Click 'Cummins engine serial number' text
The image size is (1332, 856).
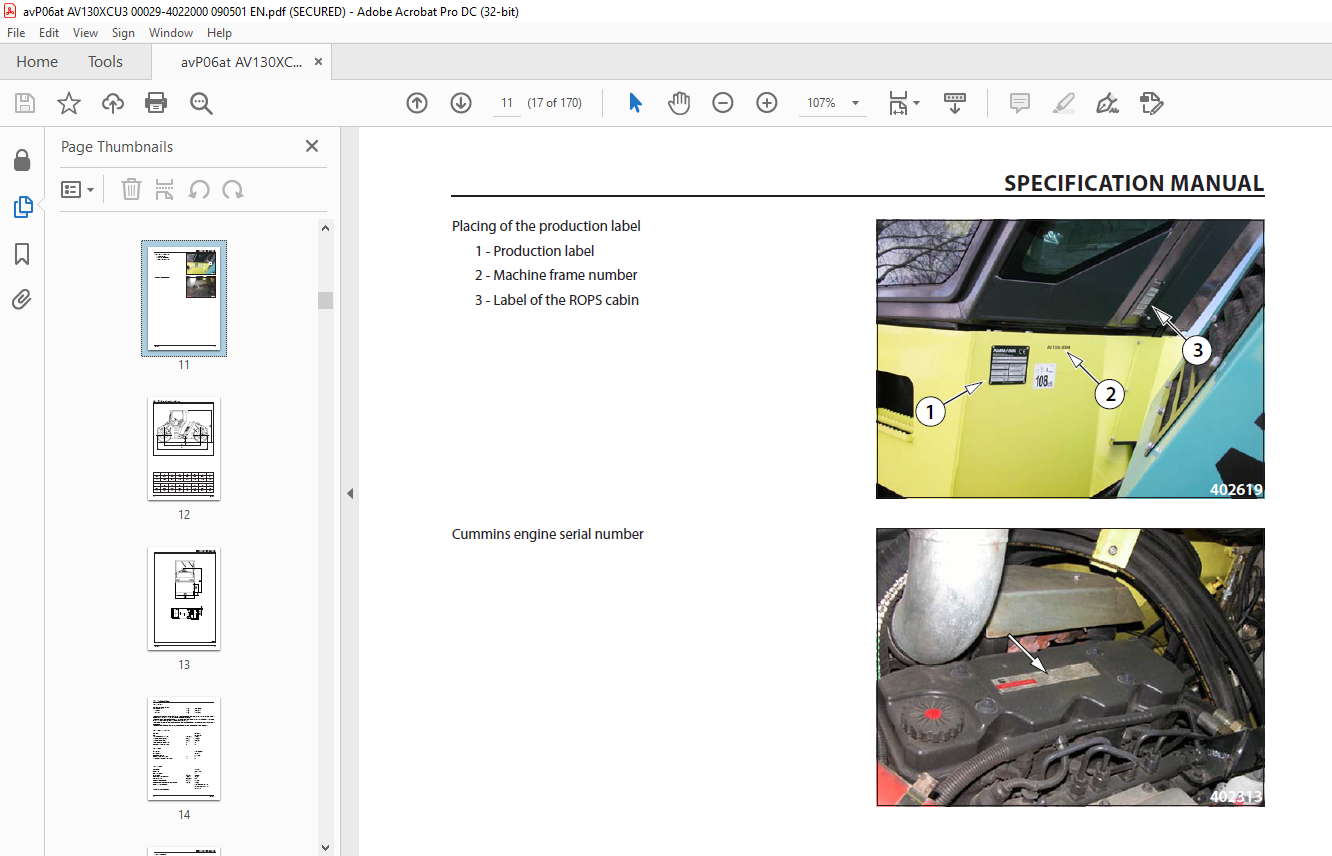(x=548, y=534)
